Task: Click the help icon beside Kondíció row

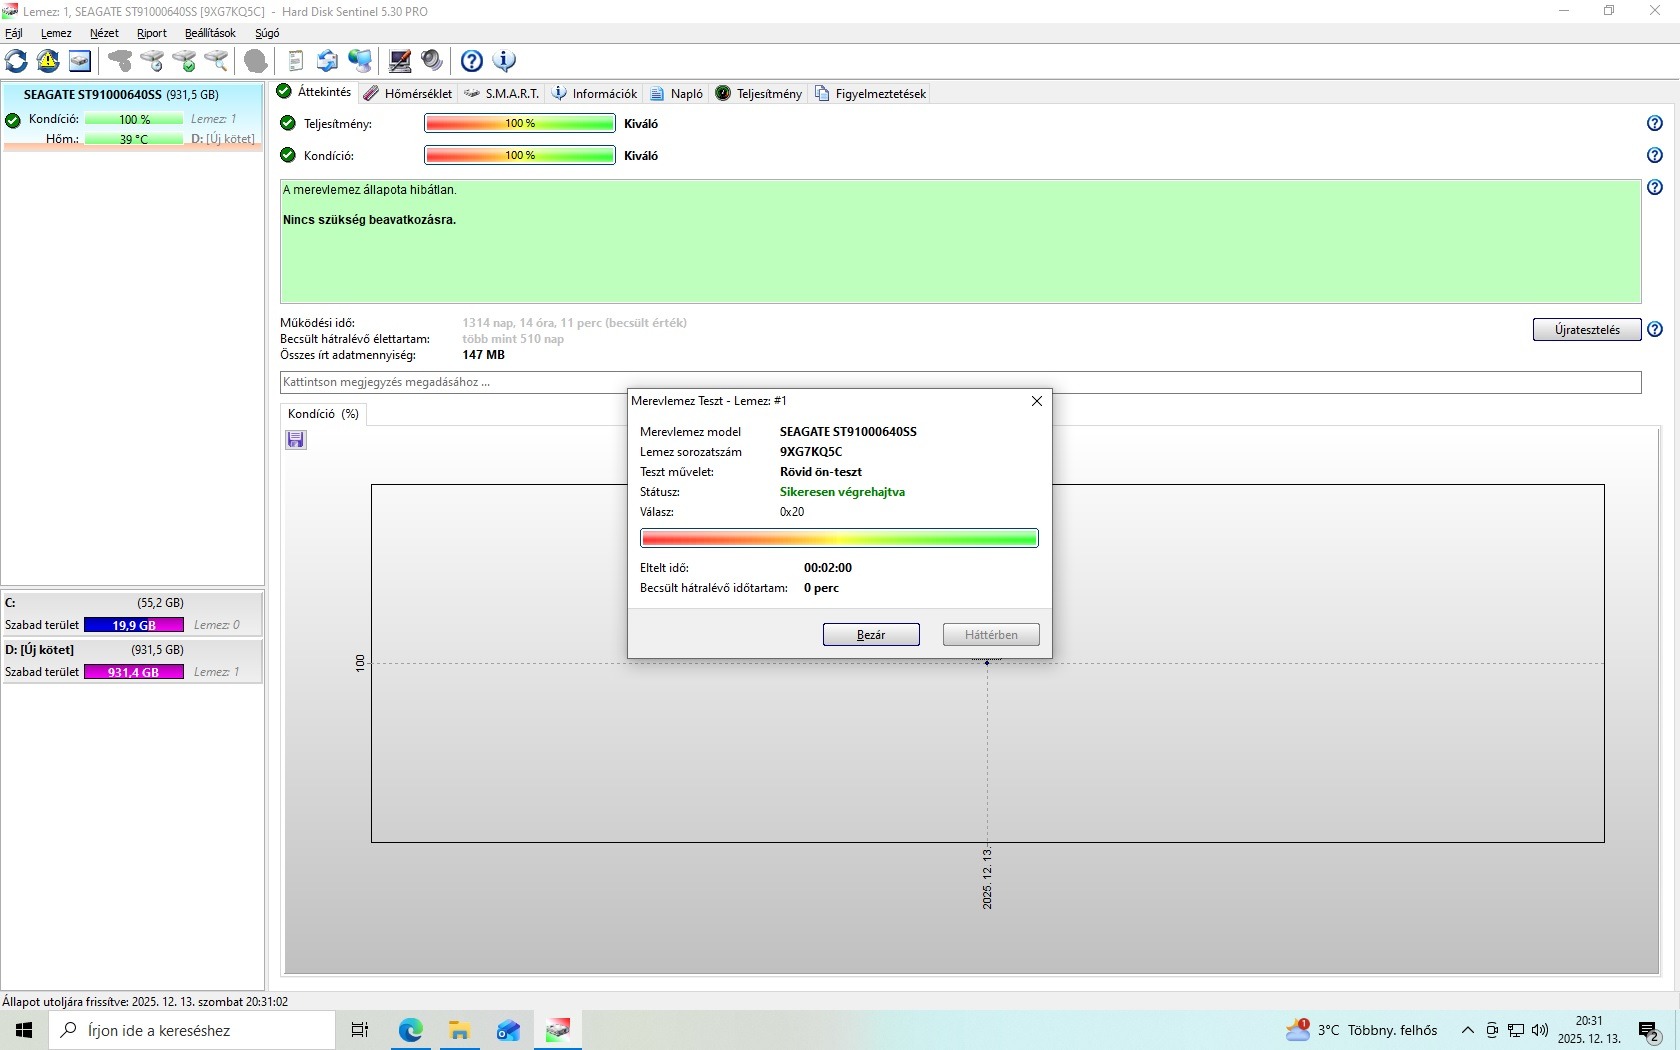Action: [x=1655, y=155]
